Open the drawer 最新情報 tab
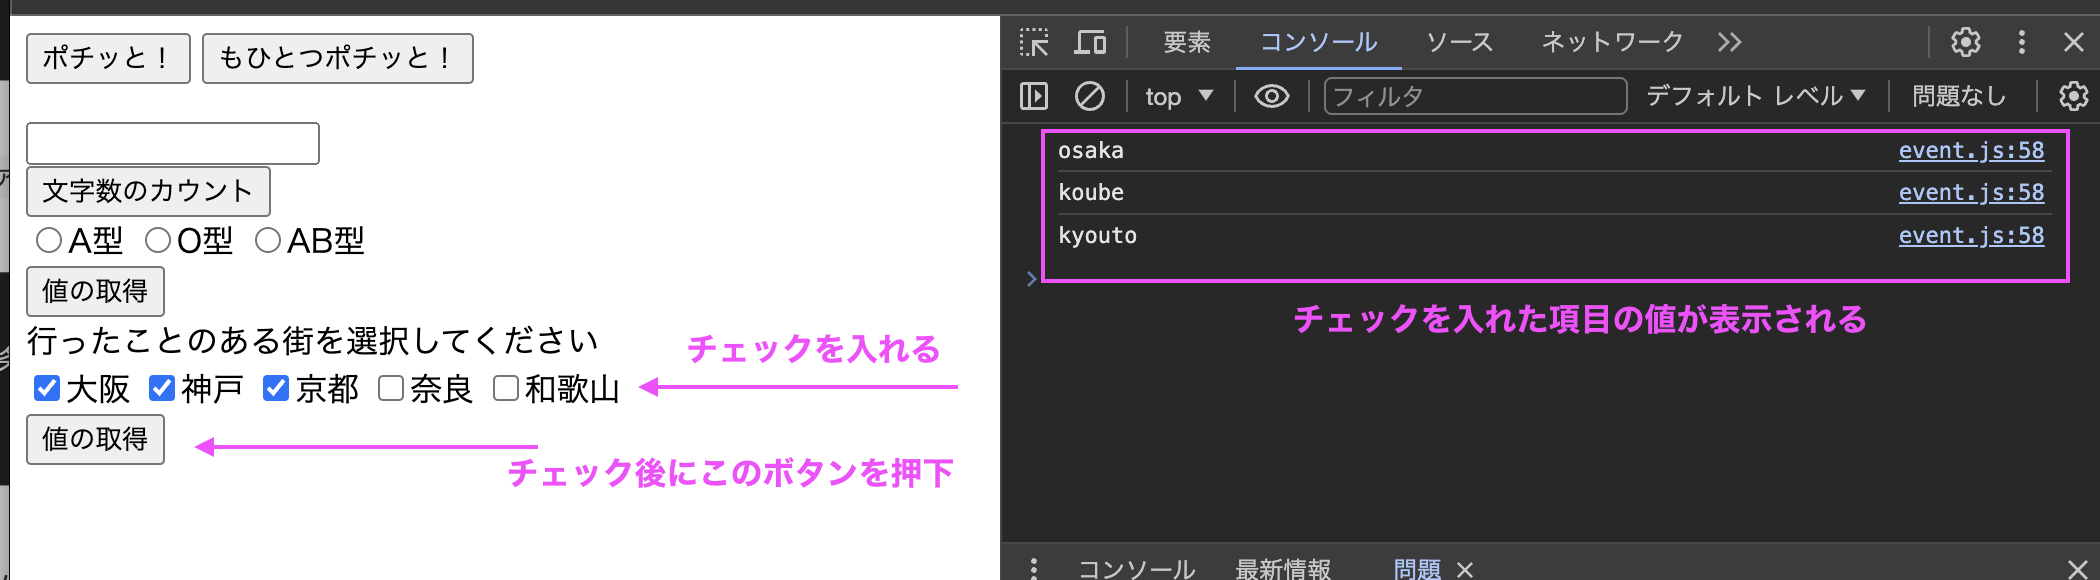 pyautogui.click(x=1283, y=568)
